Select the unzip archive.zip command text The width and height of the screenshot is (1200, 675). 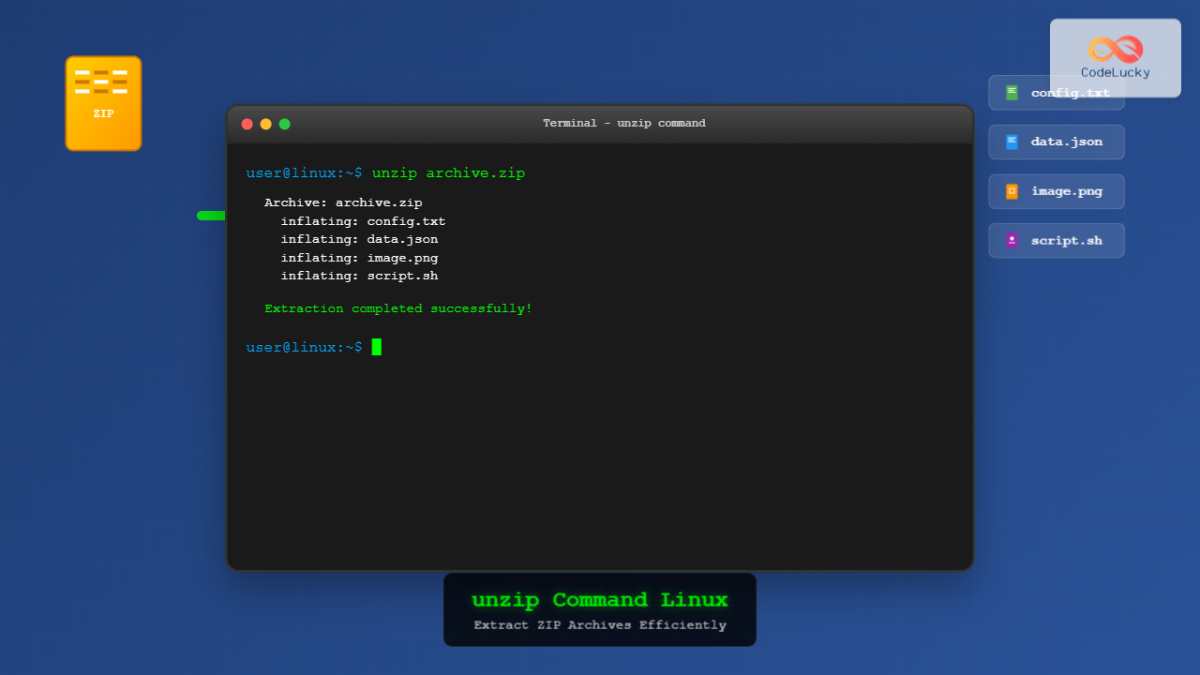[x=447, y=172]
